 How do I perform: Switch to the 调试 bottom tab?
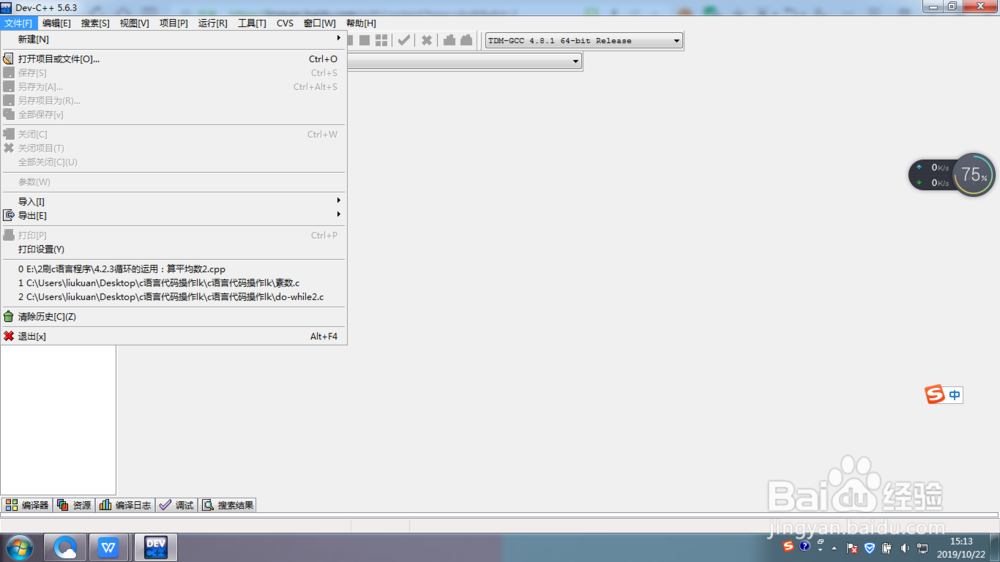pos(177,505)
